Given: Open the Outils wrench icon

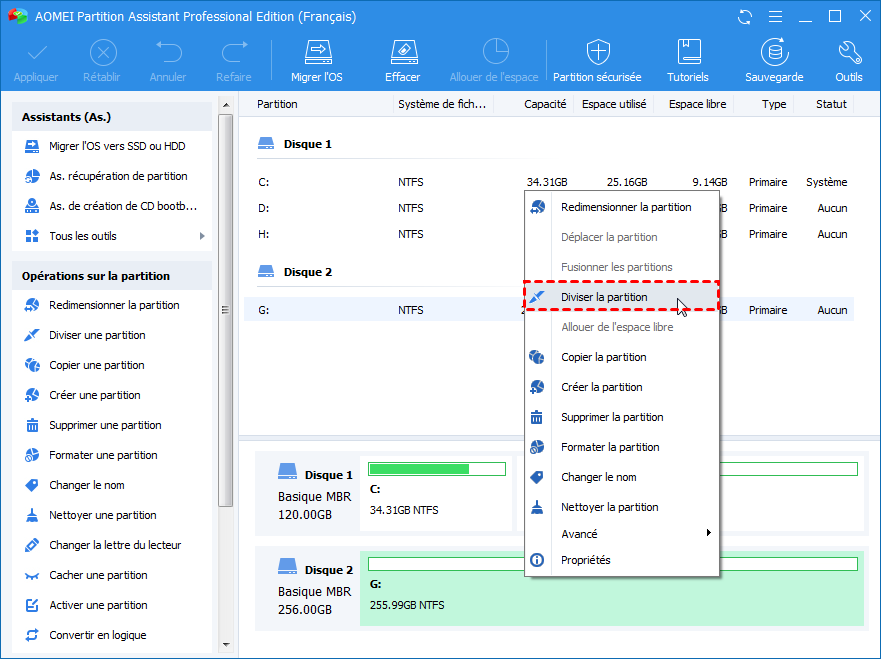Looking at the screenshot, I should [x=849, y=53].
